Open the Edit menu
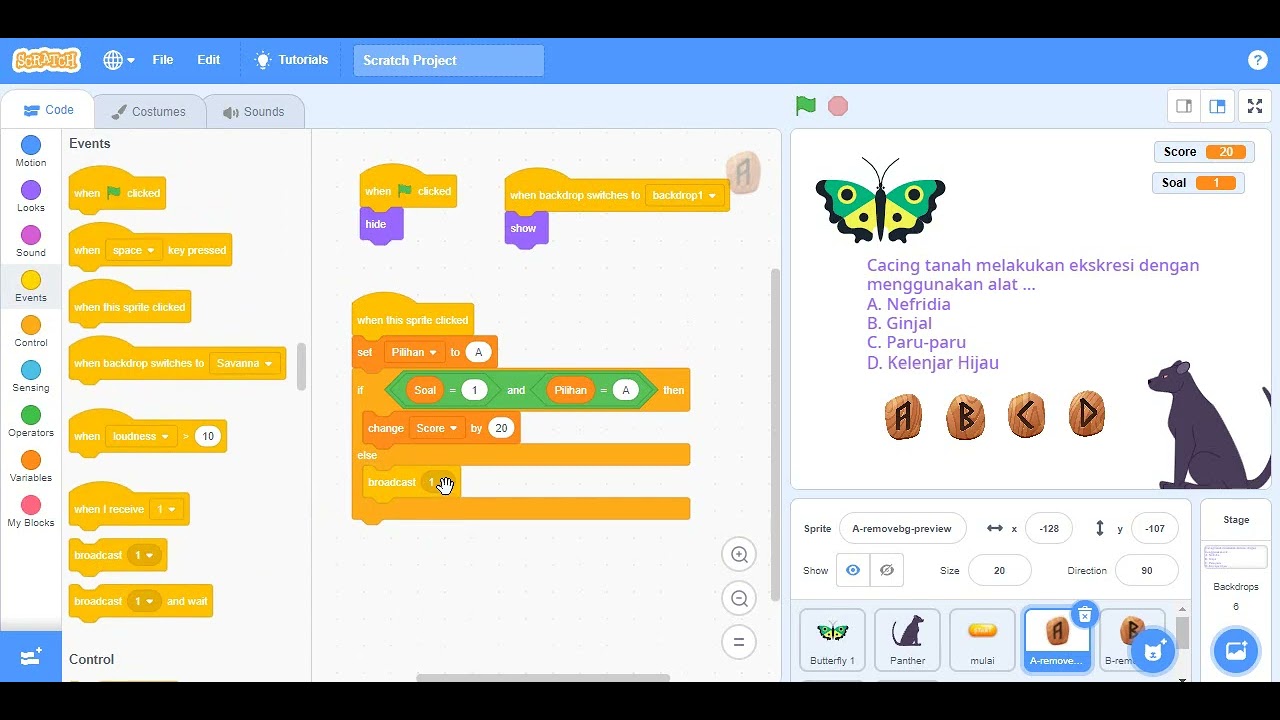 click(208, 60)
